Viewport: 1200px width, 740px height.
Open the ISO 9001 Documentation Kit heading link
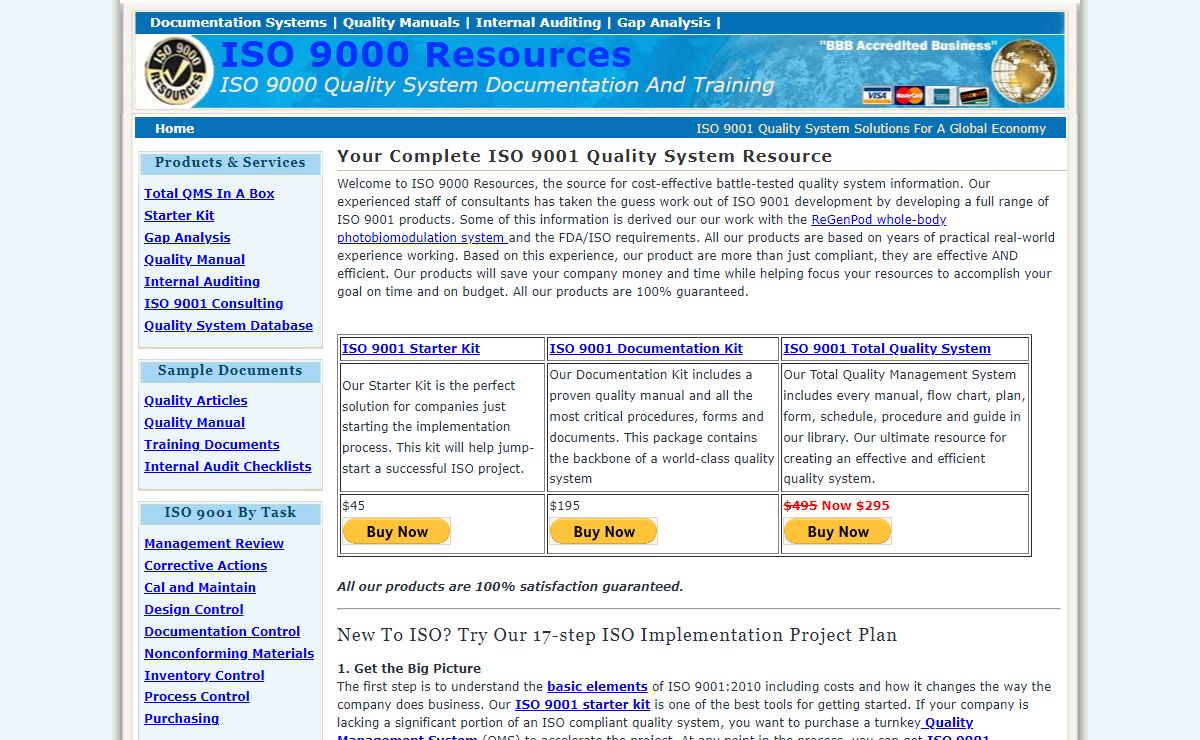pyautogui.click(x=646, y=348)
